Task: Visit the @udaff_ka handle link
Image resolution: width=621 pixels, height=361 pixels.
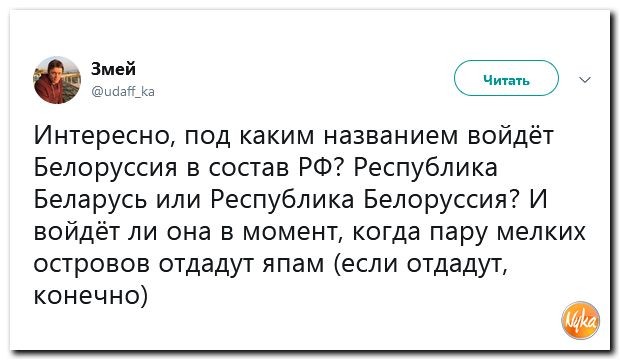Action: [123, 92]
